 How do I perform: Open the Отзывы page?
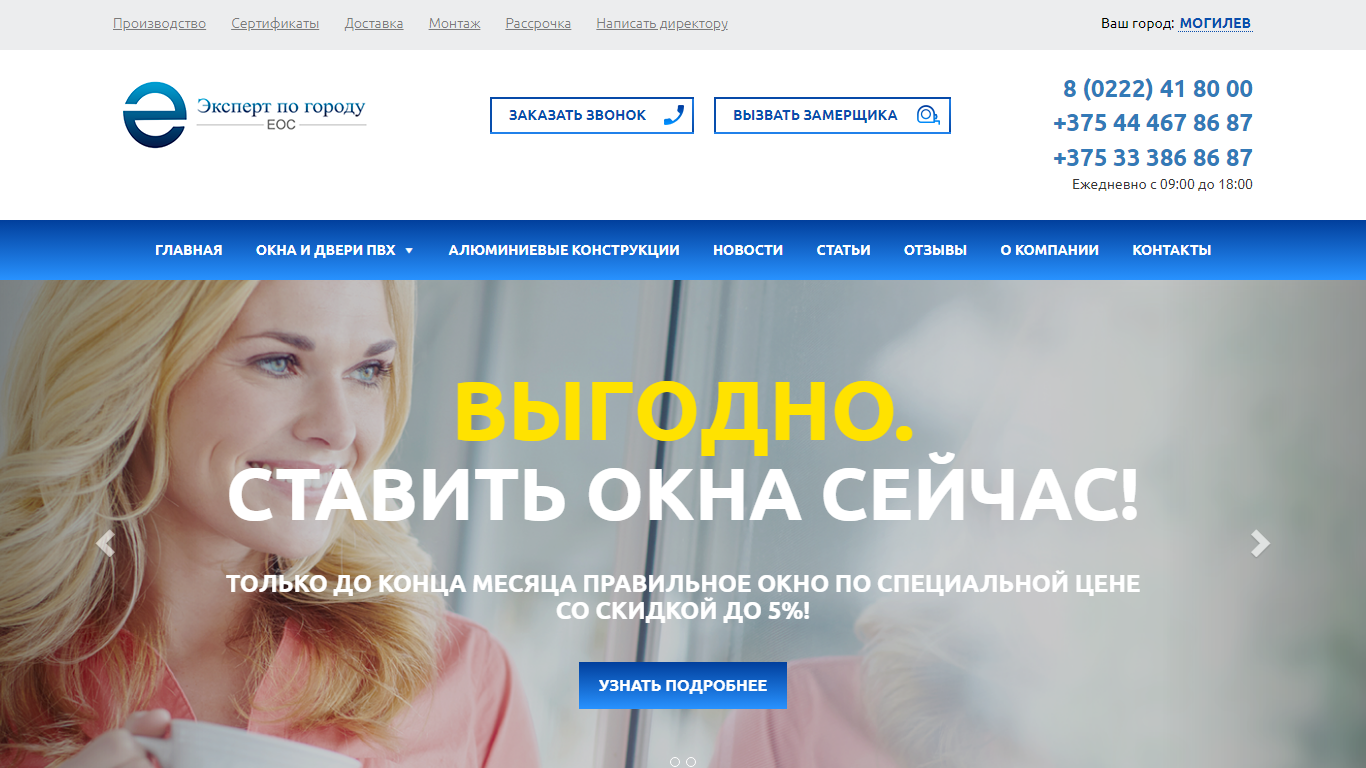(x=935, y=250)
